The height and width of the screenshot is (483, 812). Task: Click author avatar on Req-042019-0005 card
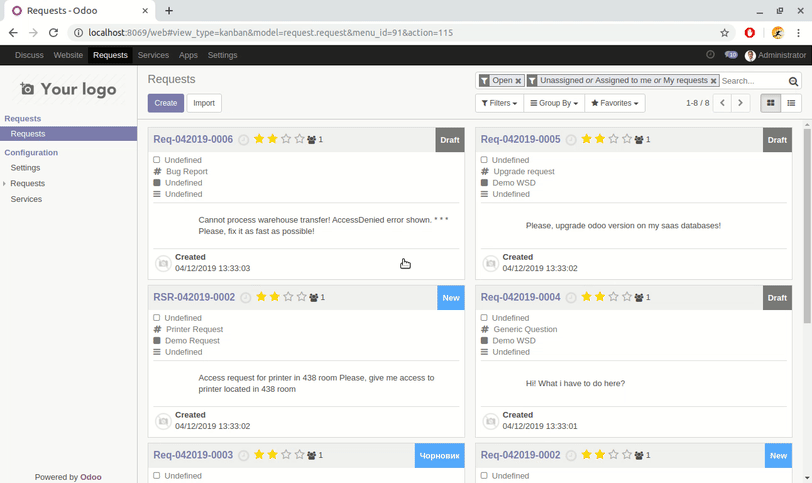point(490,264)
